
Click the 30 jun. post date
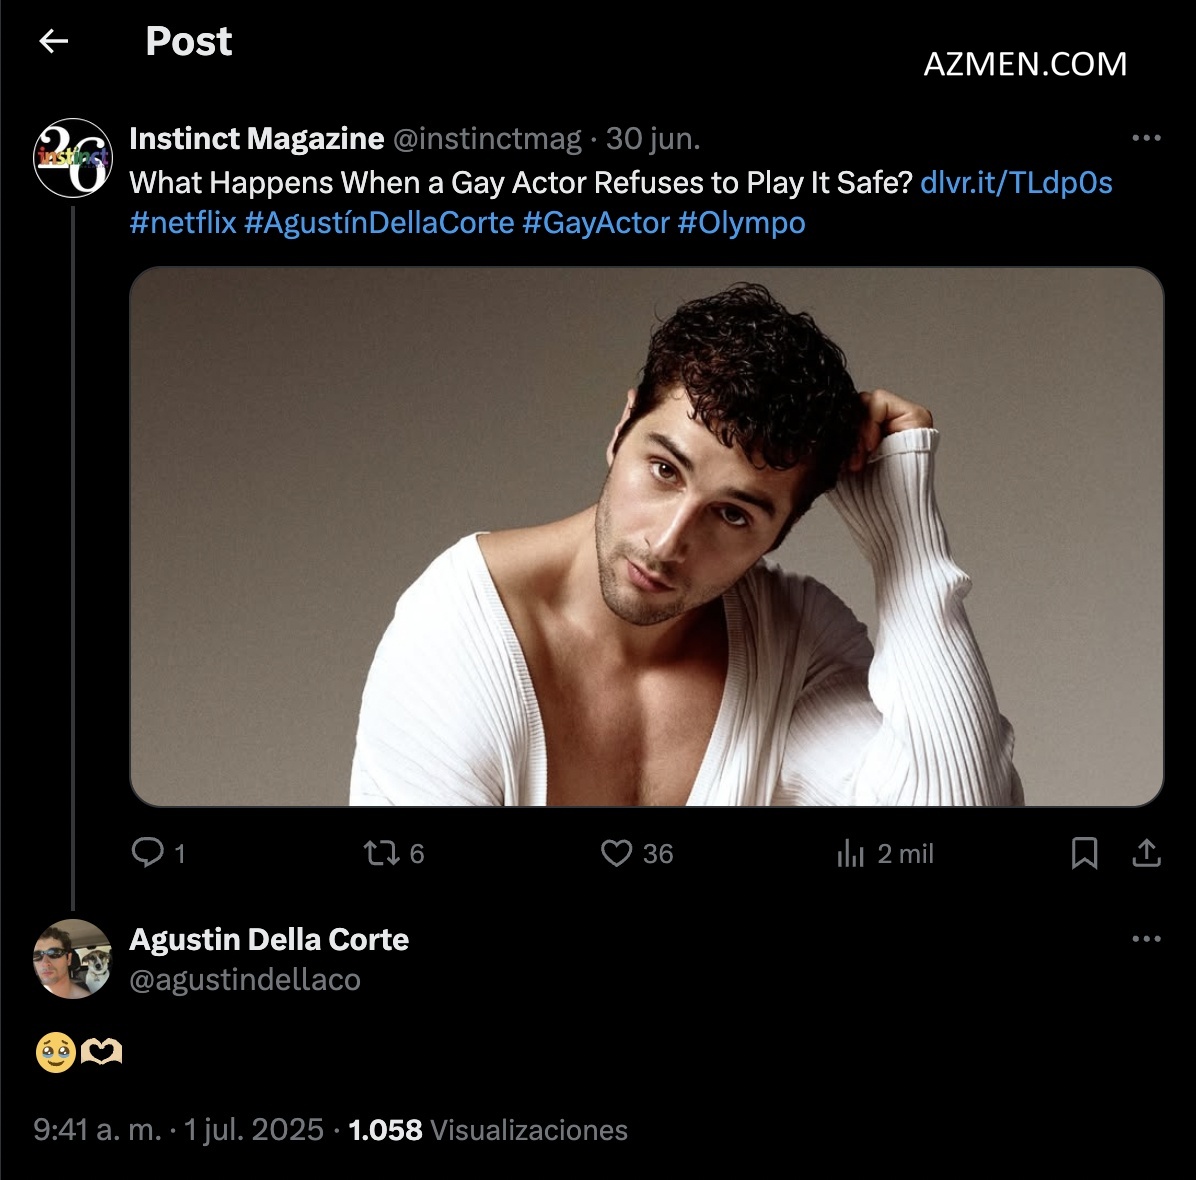coord(653,139)
